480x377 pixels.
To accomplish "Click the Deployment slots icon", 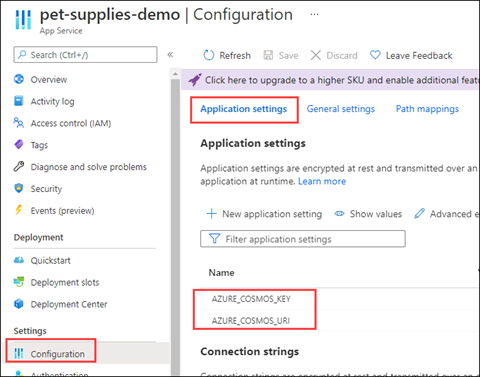I will [19, 282].
